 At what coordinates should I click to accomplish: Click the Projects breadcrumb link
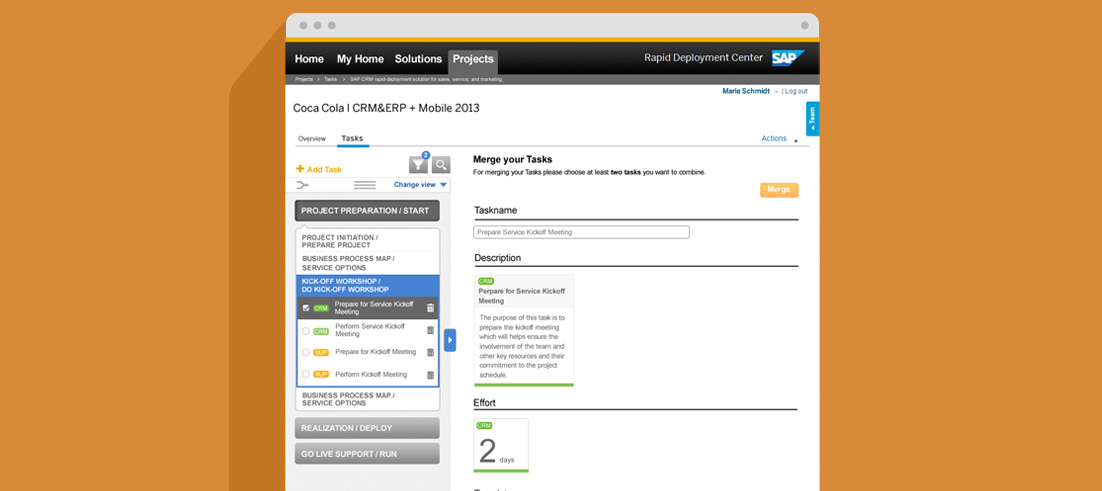(x=304, y=79)
